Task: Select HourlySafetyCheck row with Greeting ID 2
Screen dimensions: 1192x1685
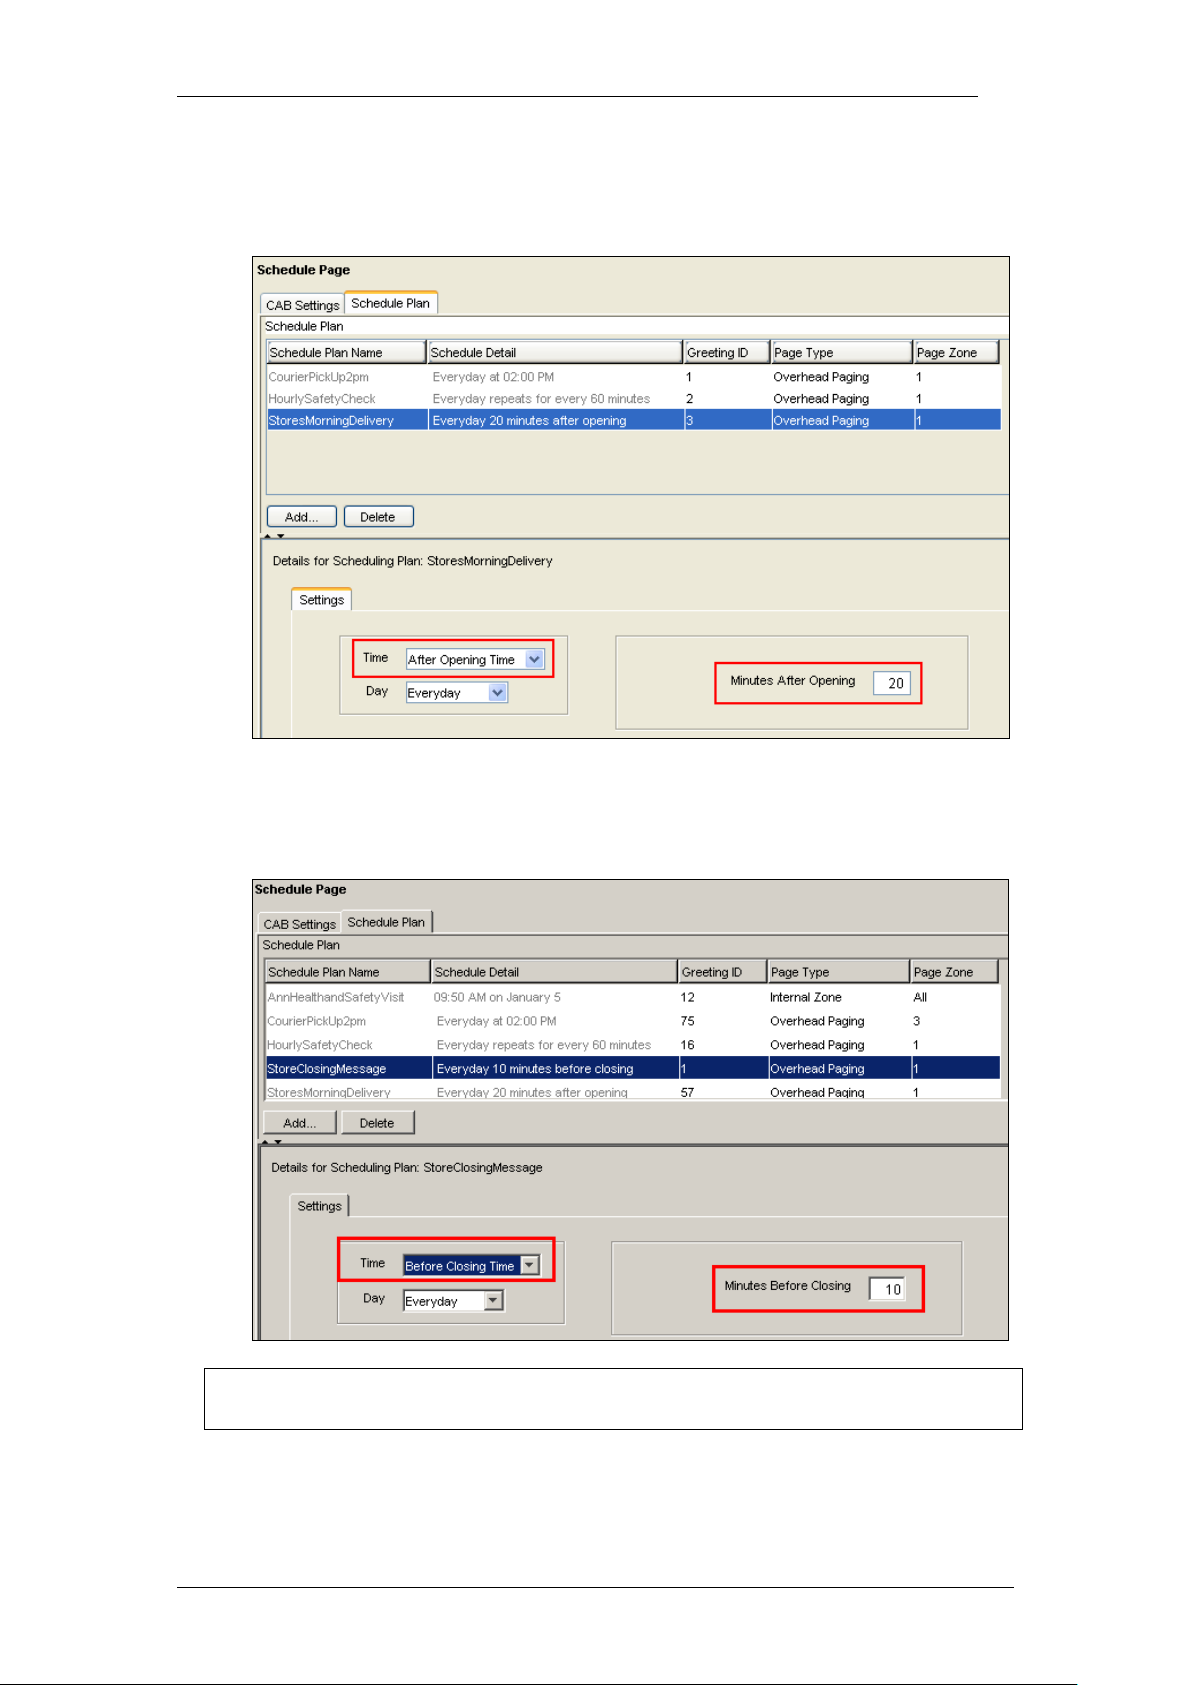Action: pos(633,399)
